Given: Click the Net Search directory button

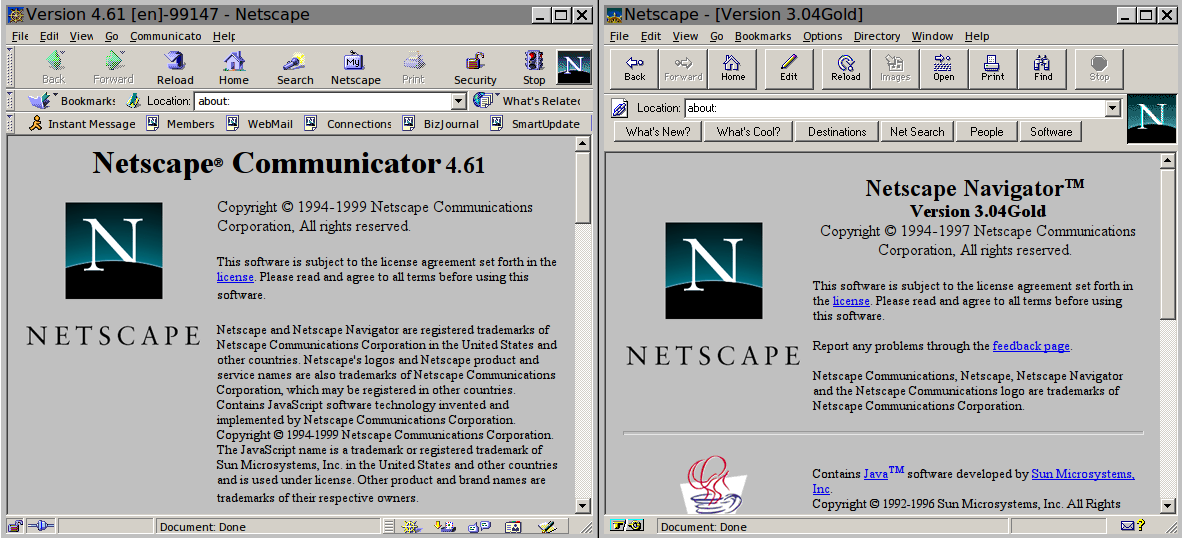Looking at the screenshot, I should (x=917, y=132).
